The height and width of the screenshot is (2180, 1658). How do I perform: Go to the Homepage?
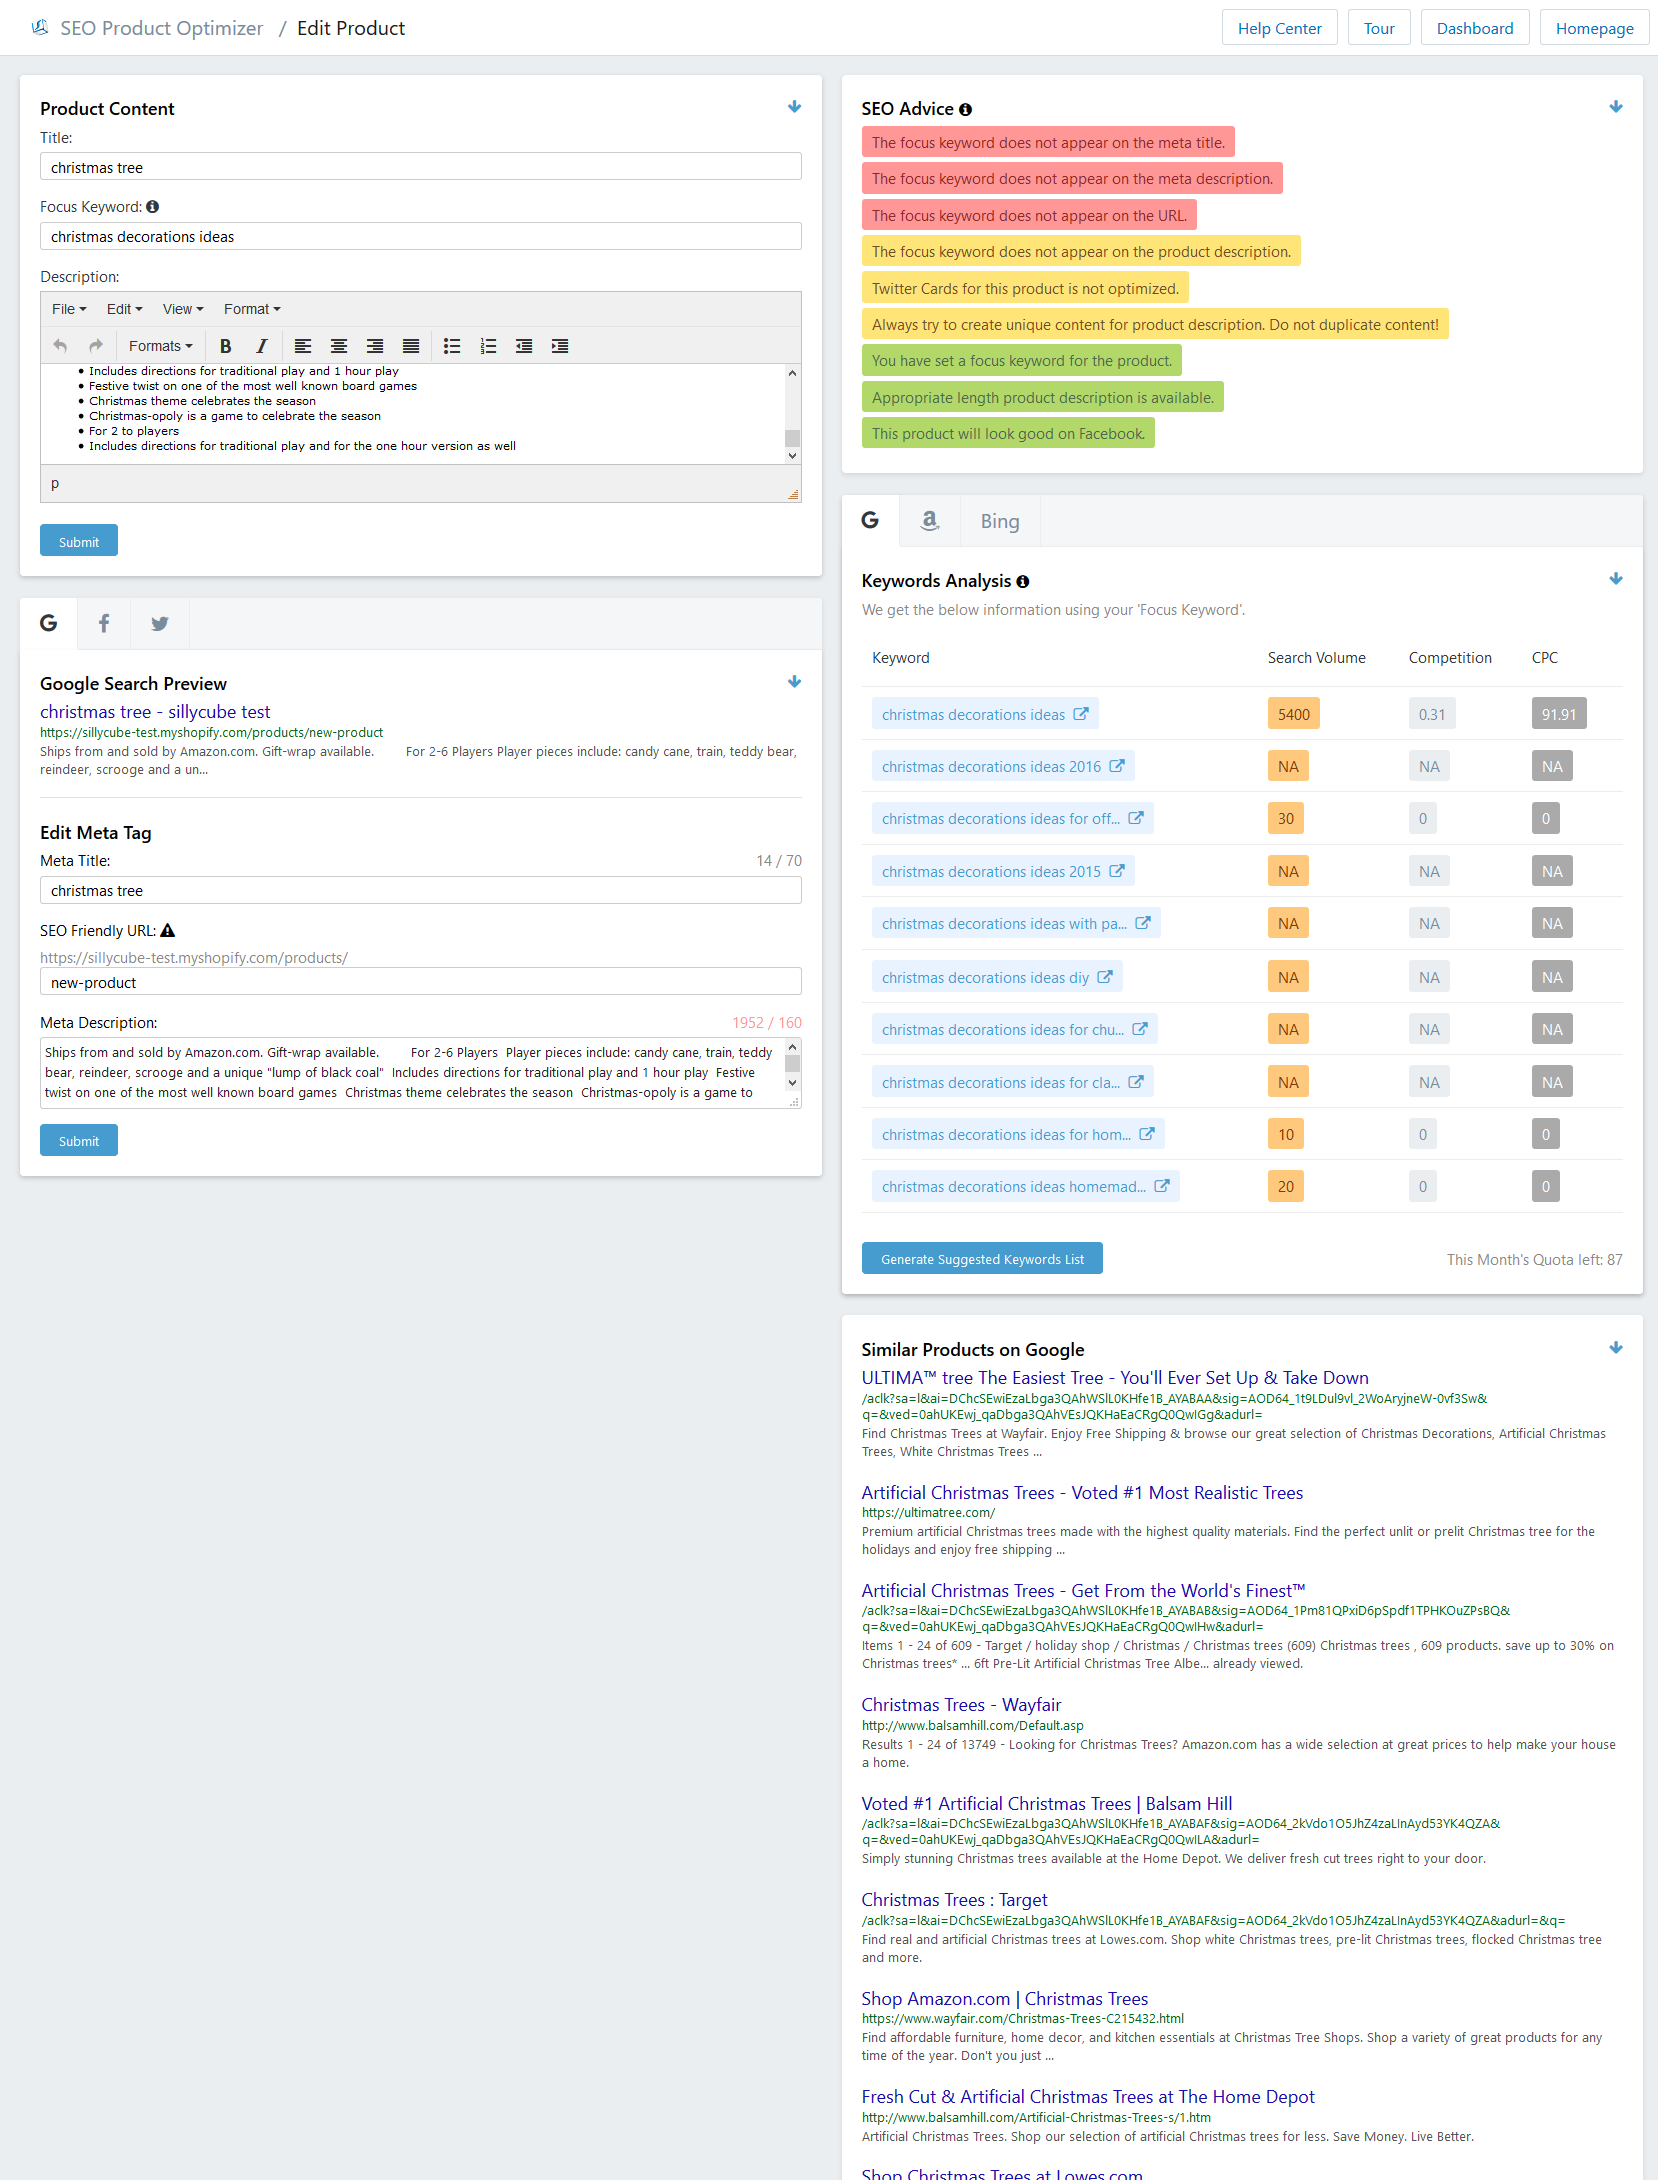click(x=1594, y=28)
